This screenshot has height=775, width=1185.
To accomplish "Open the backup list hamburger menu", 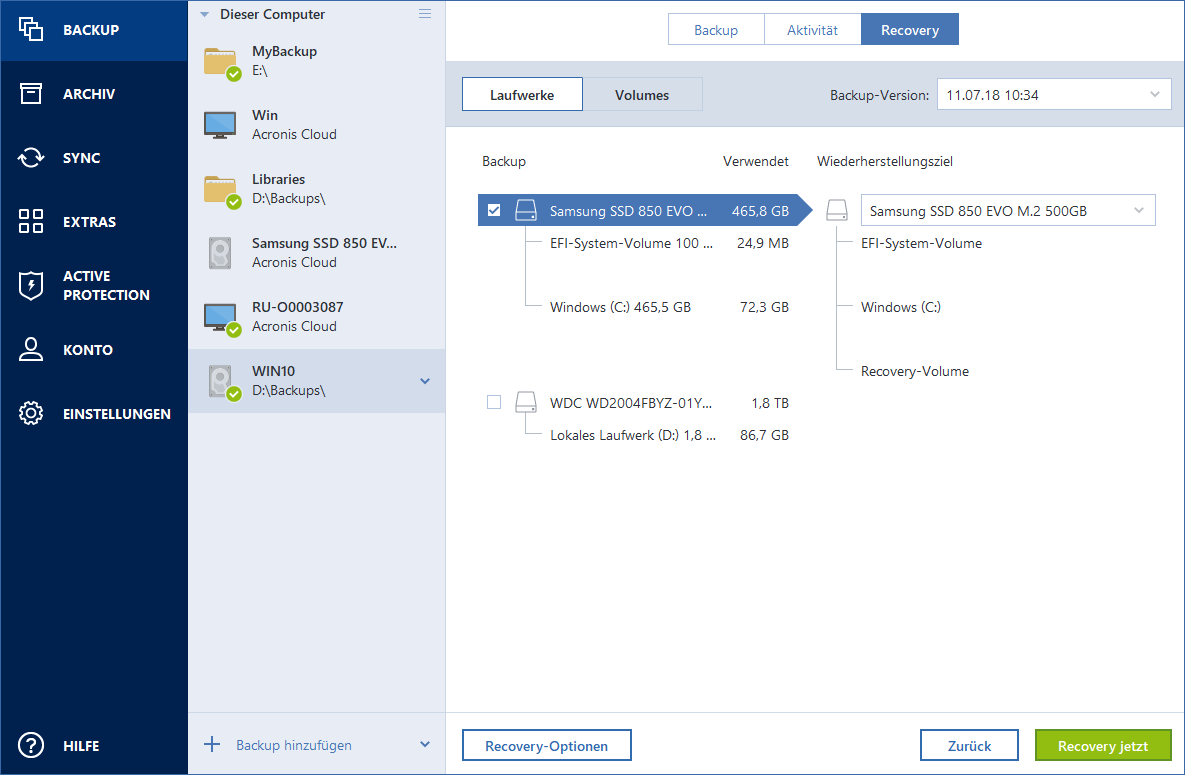I will tap(425, 14).
